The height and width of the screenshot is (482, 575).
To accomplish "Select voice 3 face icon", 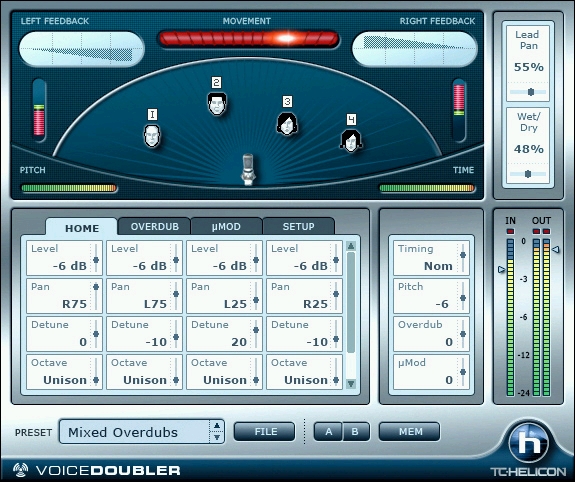I will tap(287, 124).
